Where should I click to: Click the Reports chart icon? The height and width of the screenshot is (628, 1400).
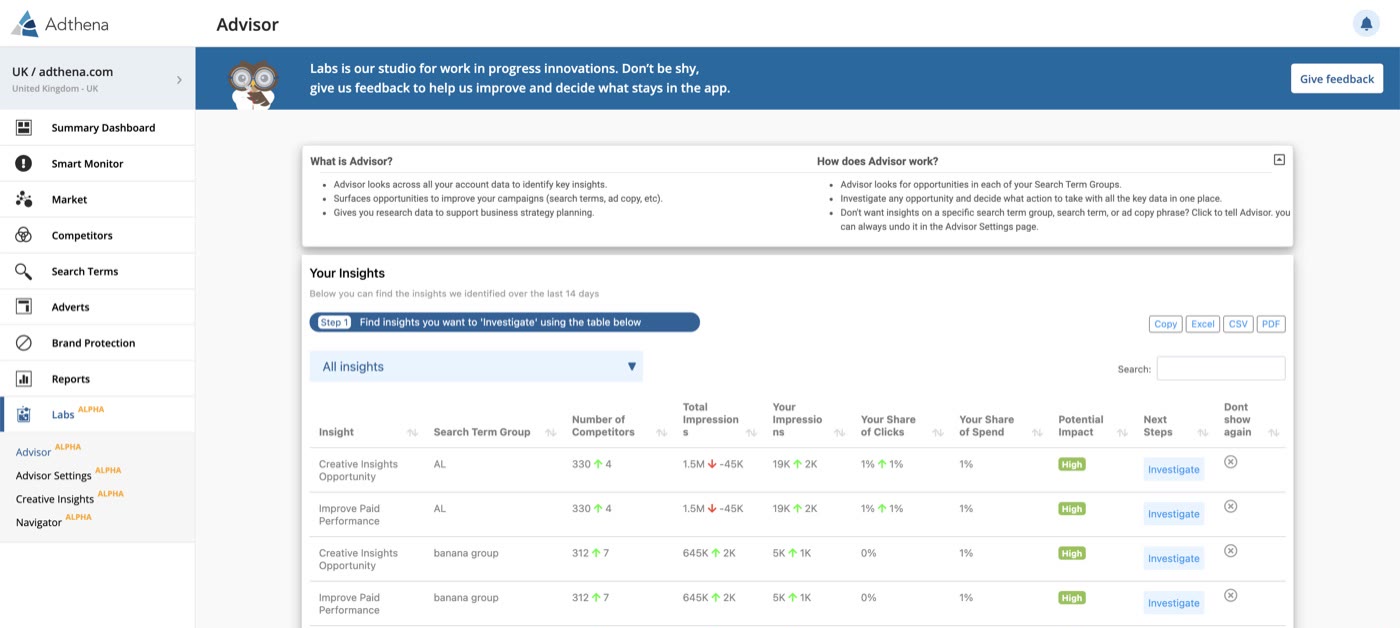point(24,379)
